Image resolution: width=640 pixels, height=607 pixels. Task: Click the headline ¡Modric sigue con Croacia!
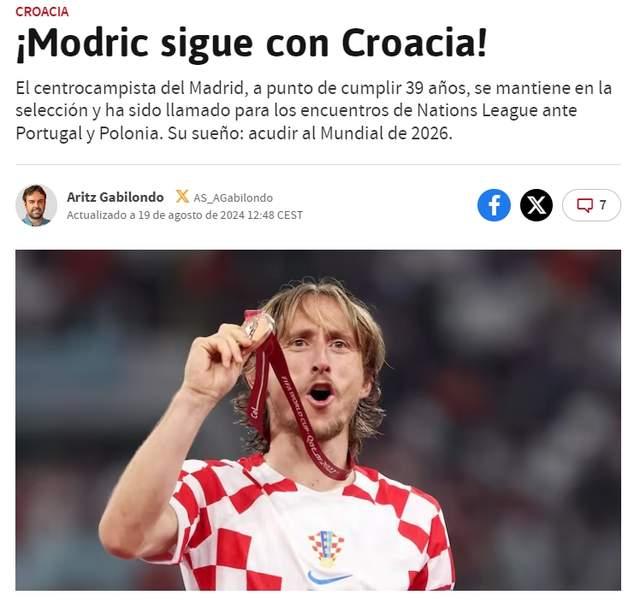coord(251,44)
